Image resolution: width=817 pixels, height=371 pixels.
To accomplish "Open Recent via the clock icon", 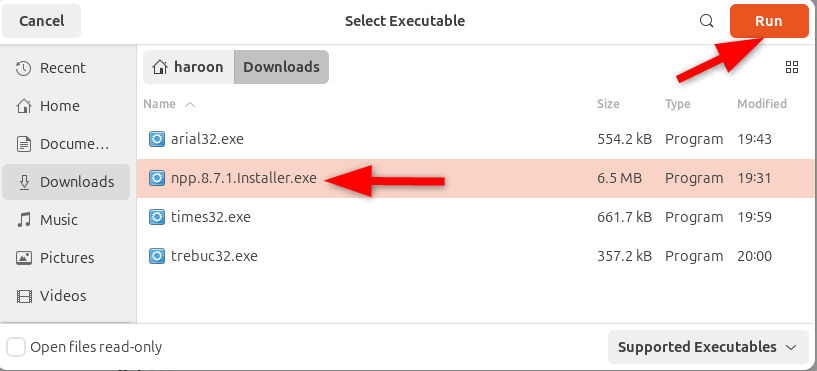I will [23, 68].
